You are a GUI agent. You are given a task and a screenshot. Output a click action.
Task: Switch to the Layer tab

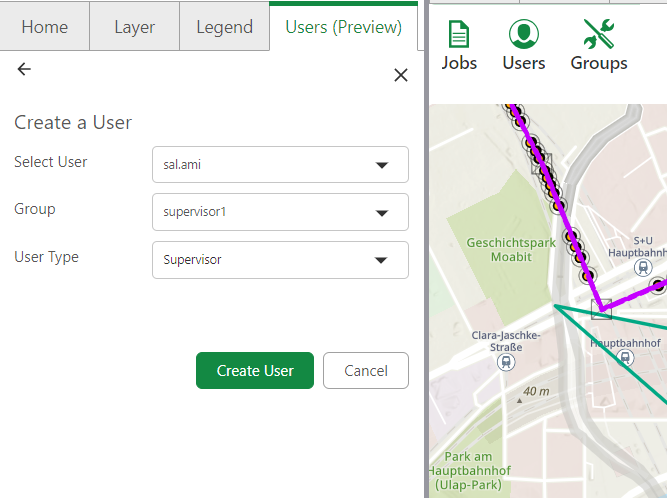point(134,27)
